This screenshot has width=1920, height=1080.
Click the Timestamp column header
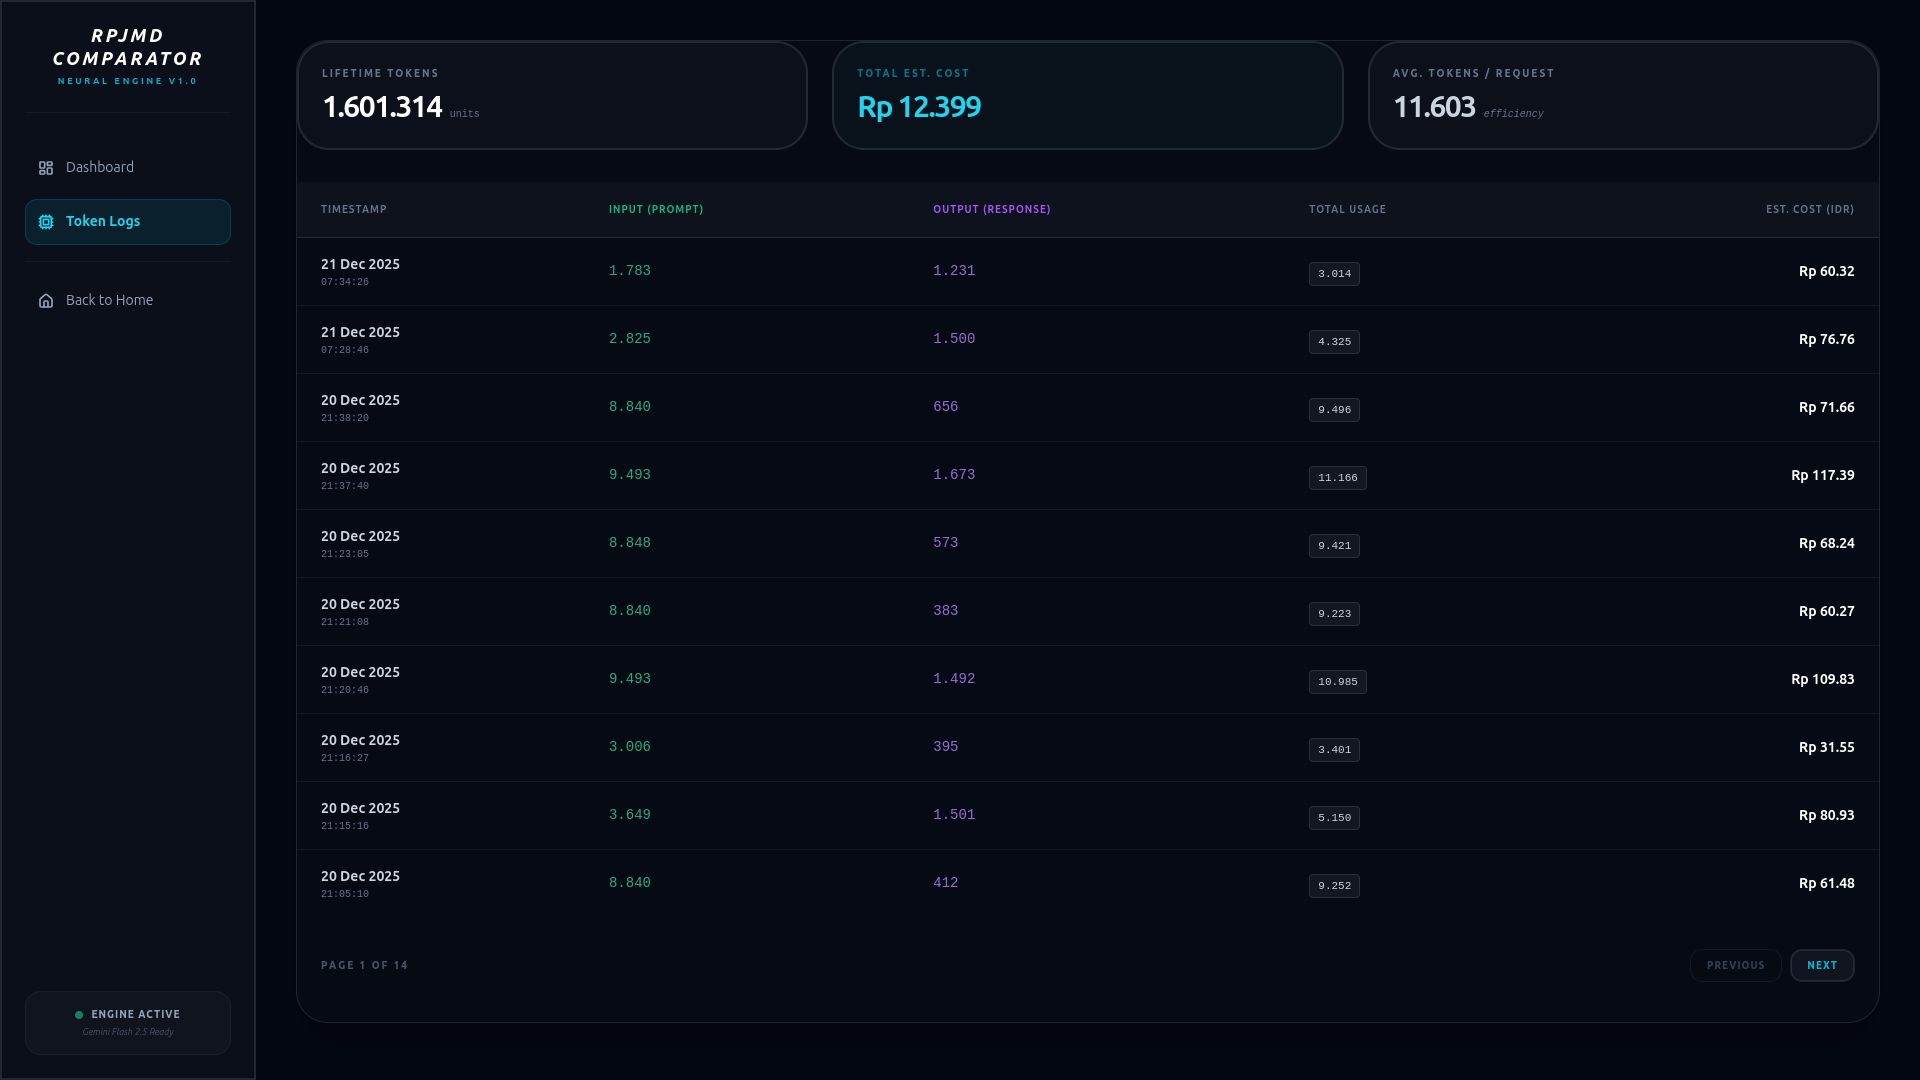point(354,210)
